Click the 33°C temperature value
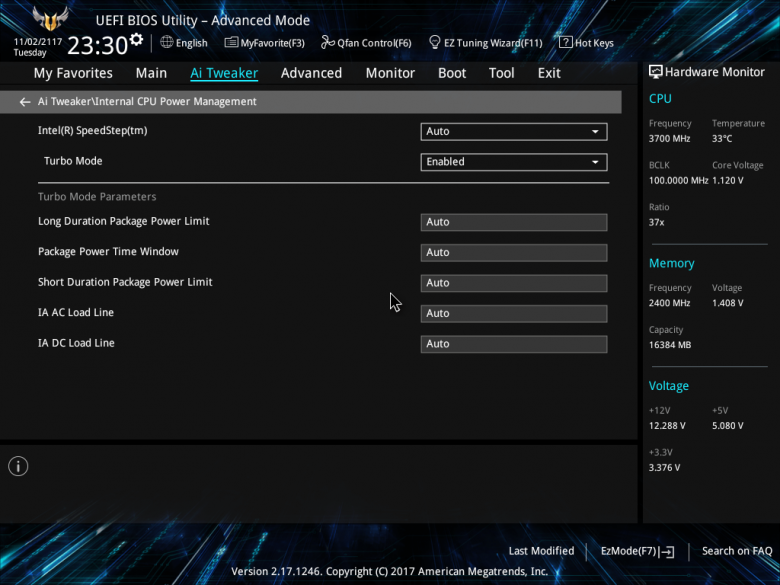This screenshot has height=585, width=780. [722, 139]
